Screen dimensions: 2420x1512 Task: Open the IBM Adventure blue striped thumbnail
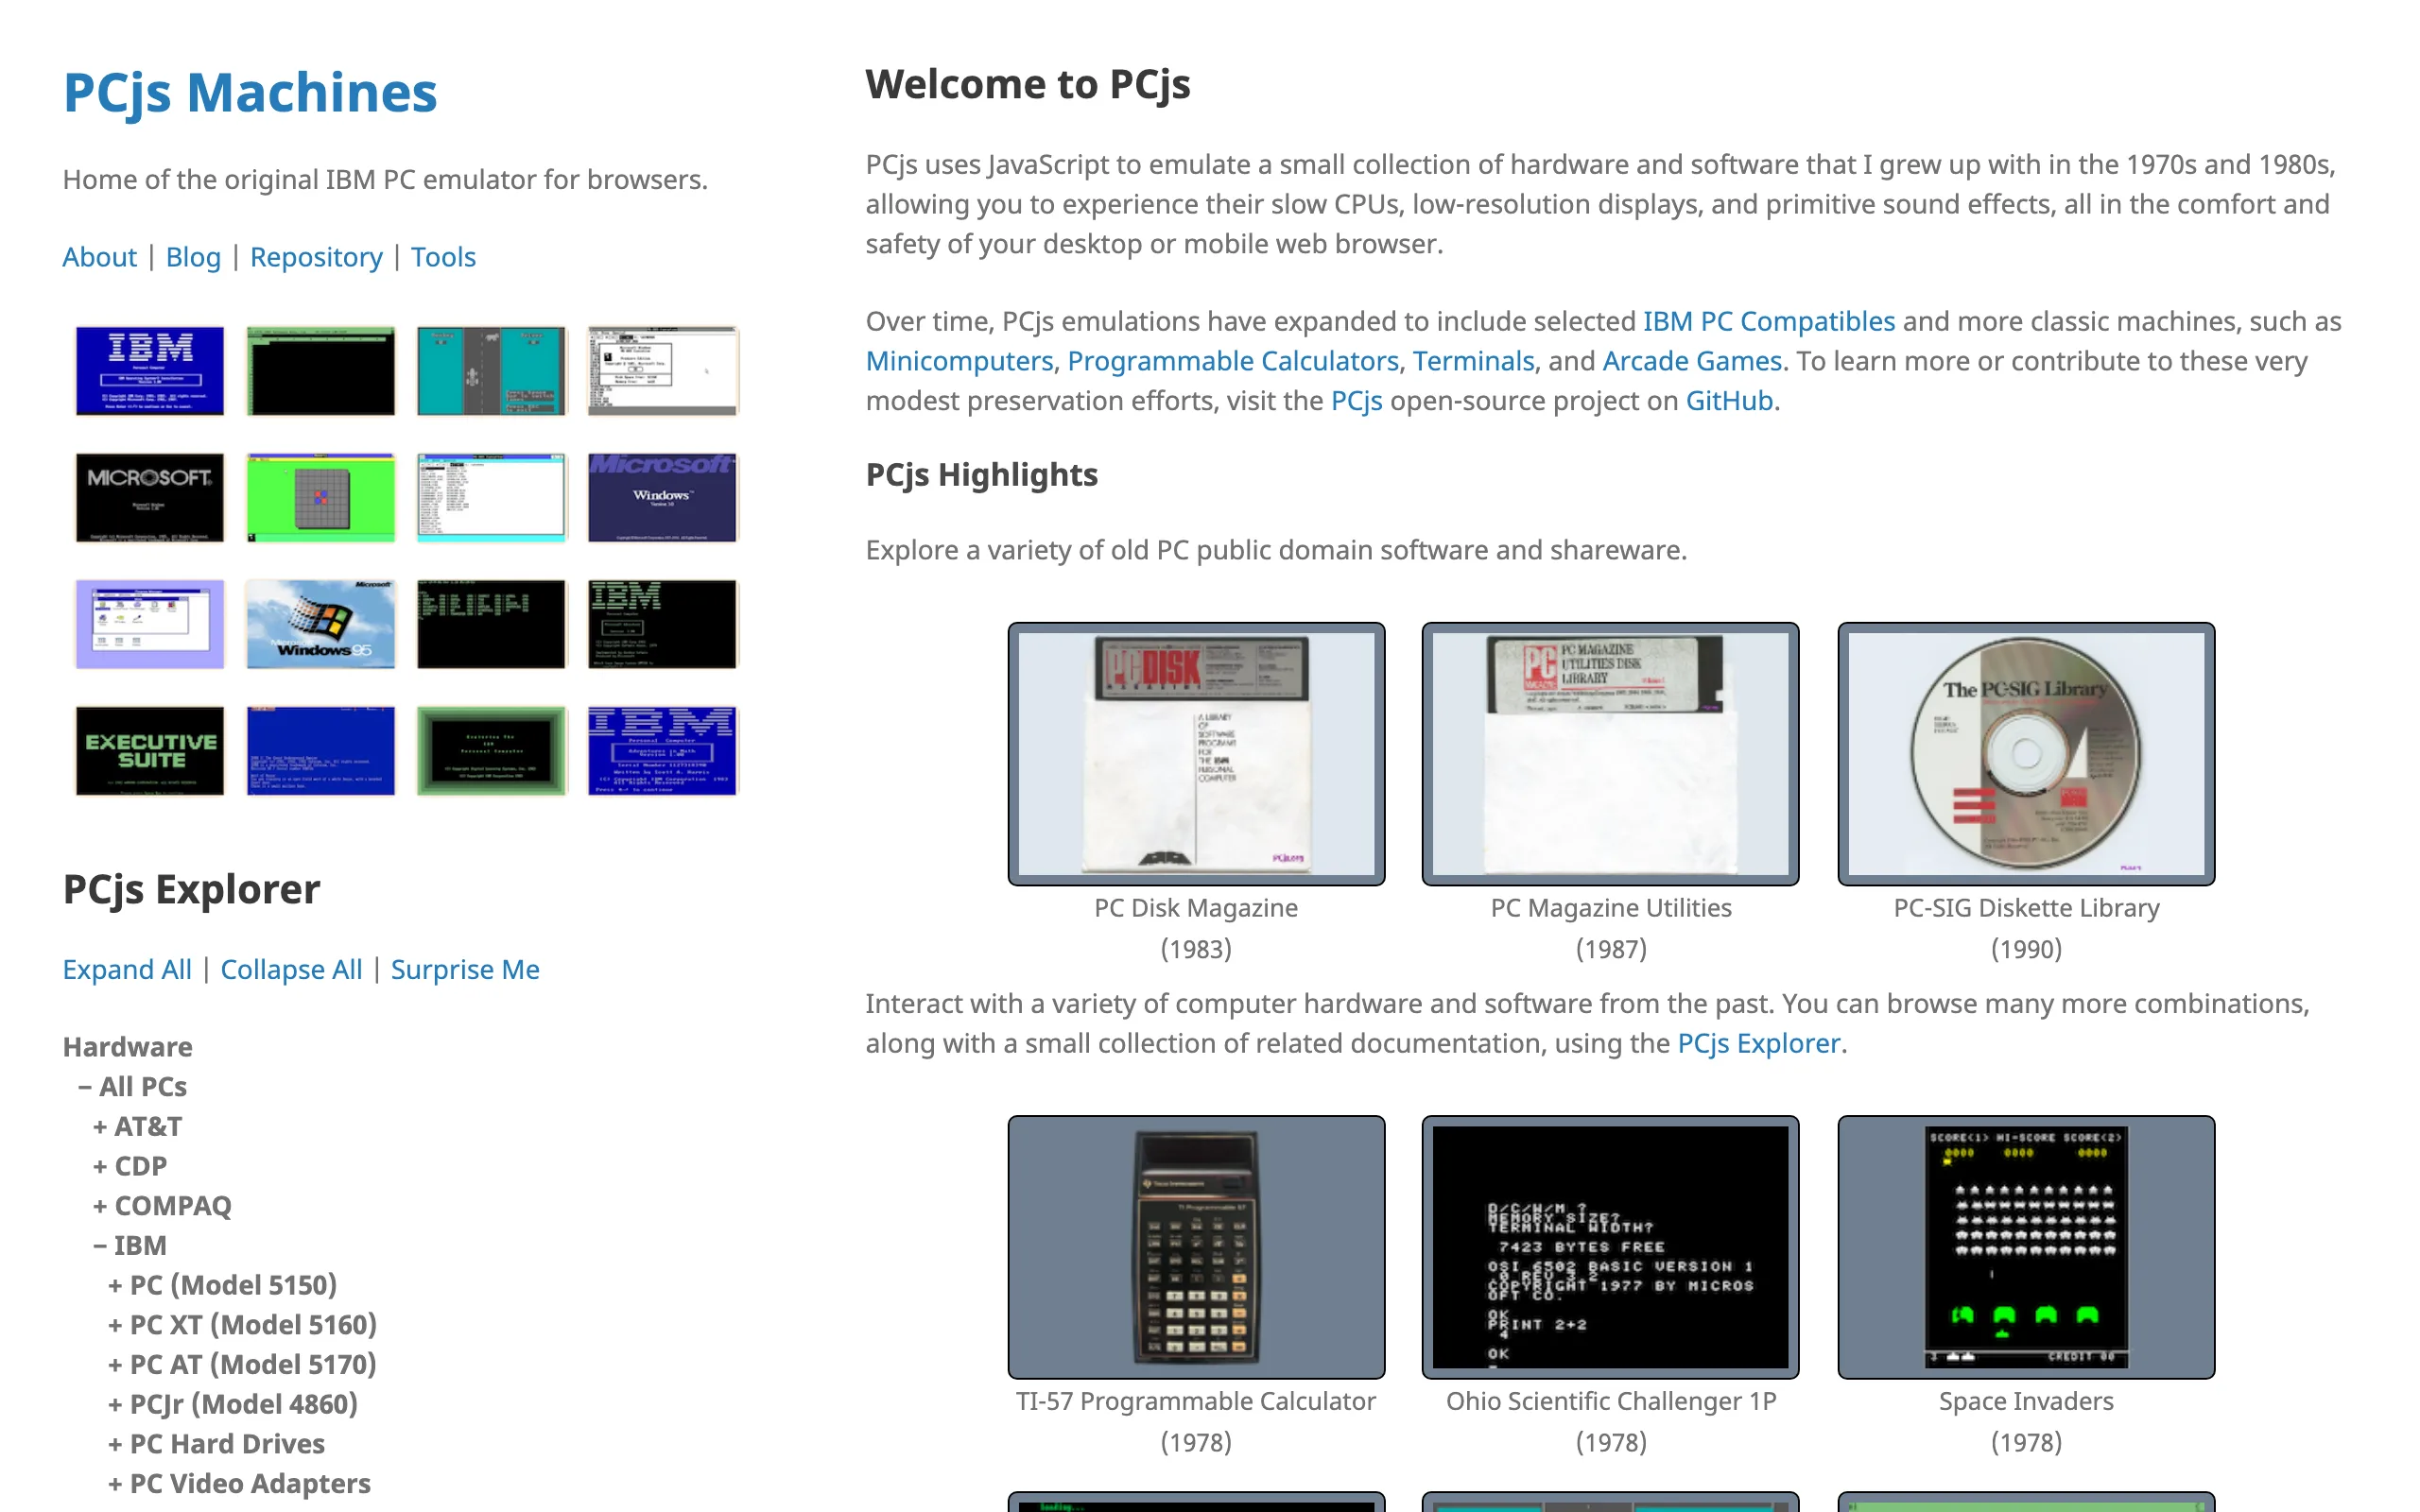(663, 751)
